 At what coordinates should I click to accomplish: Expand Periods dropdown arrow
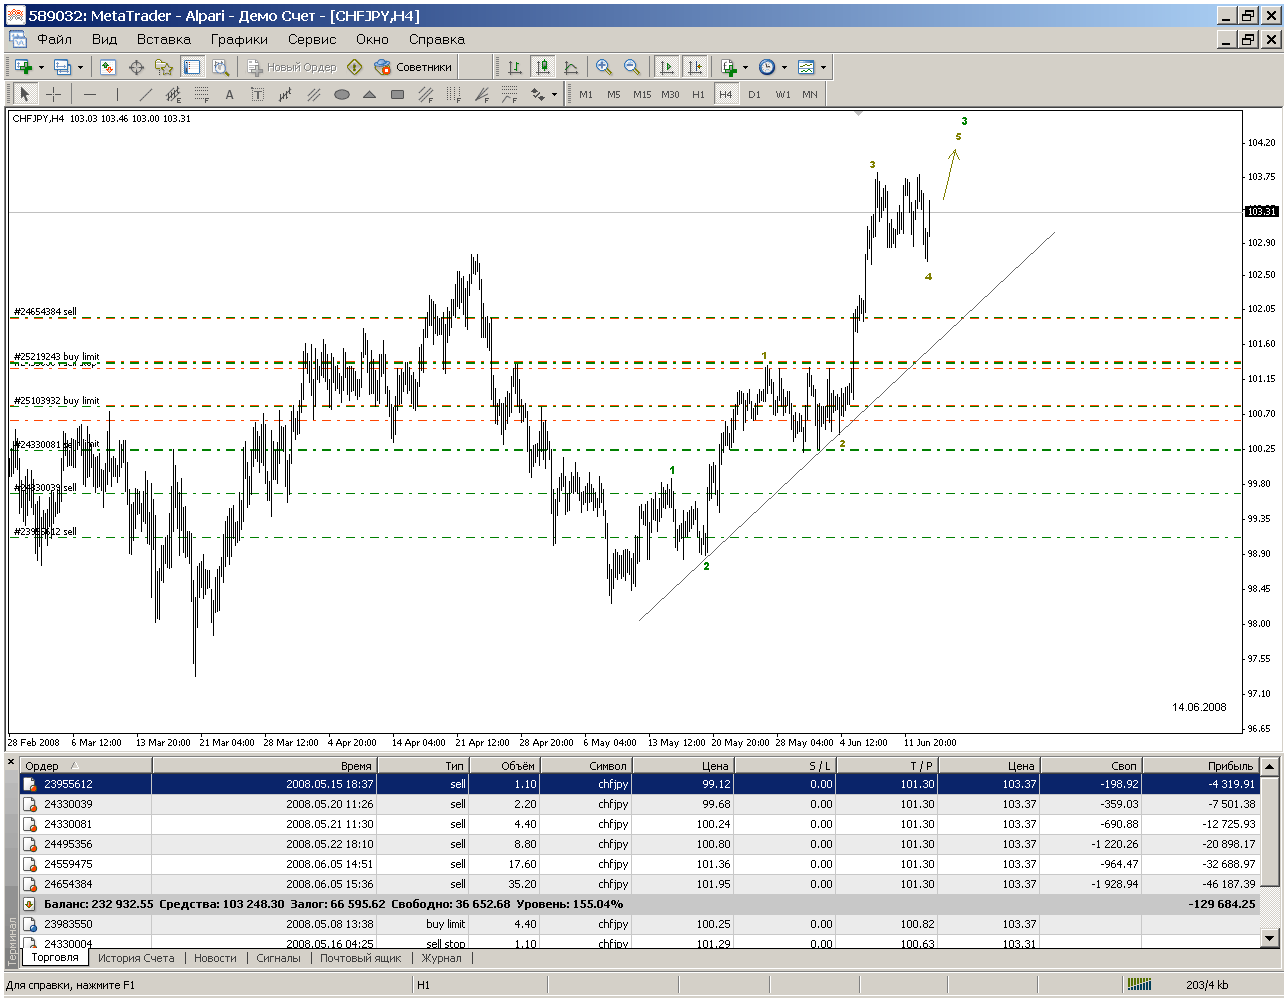pos(784,68)
